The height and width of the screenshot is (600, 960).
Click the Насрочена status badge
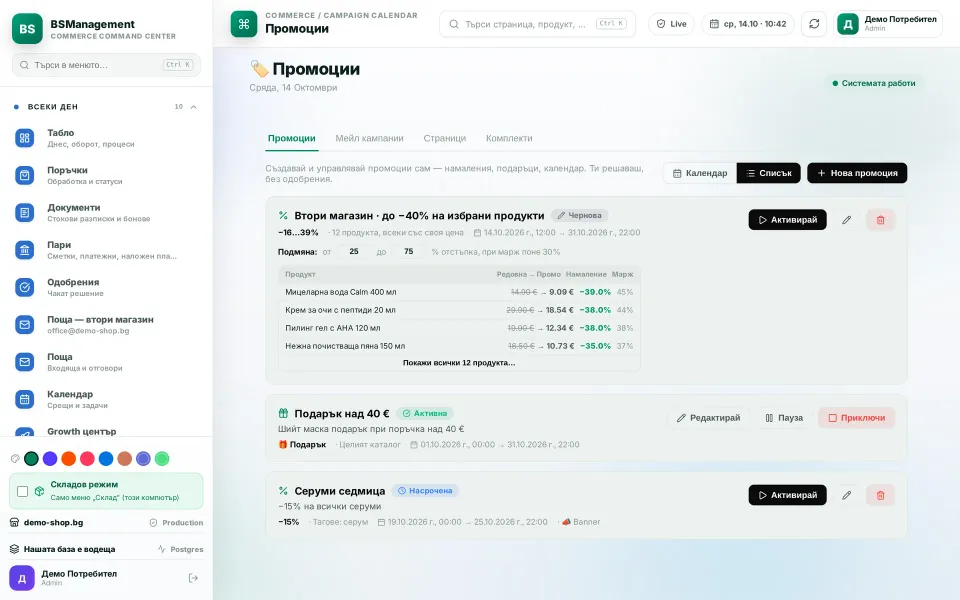pyautogui.click(x=425, y=490)
